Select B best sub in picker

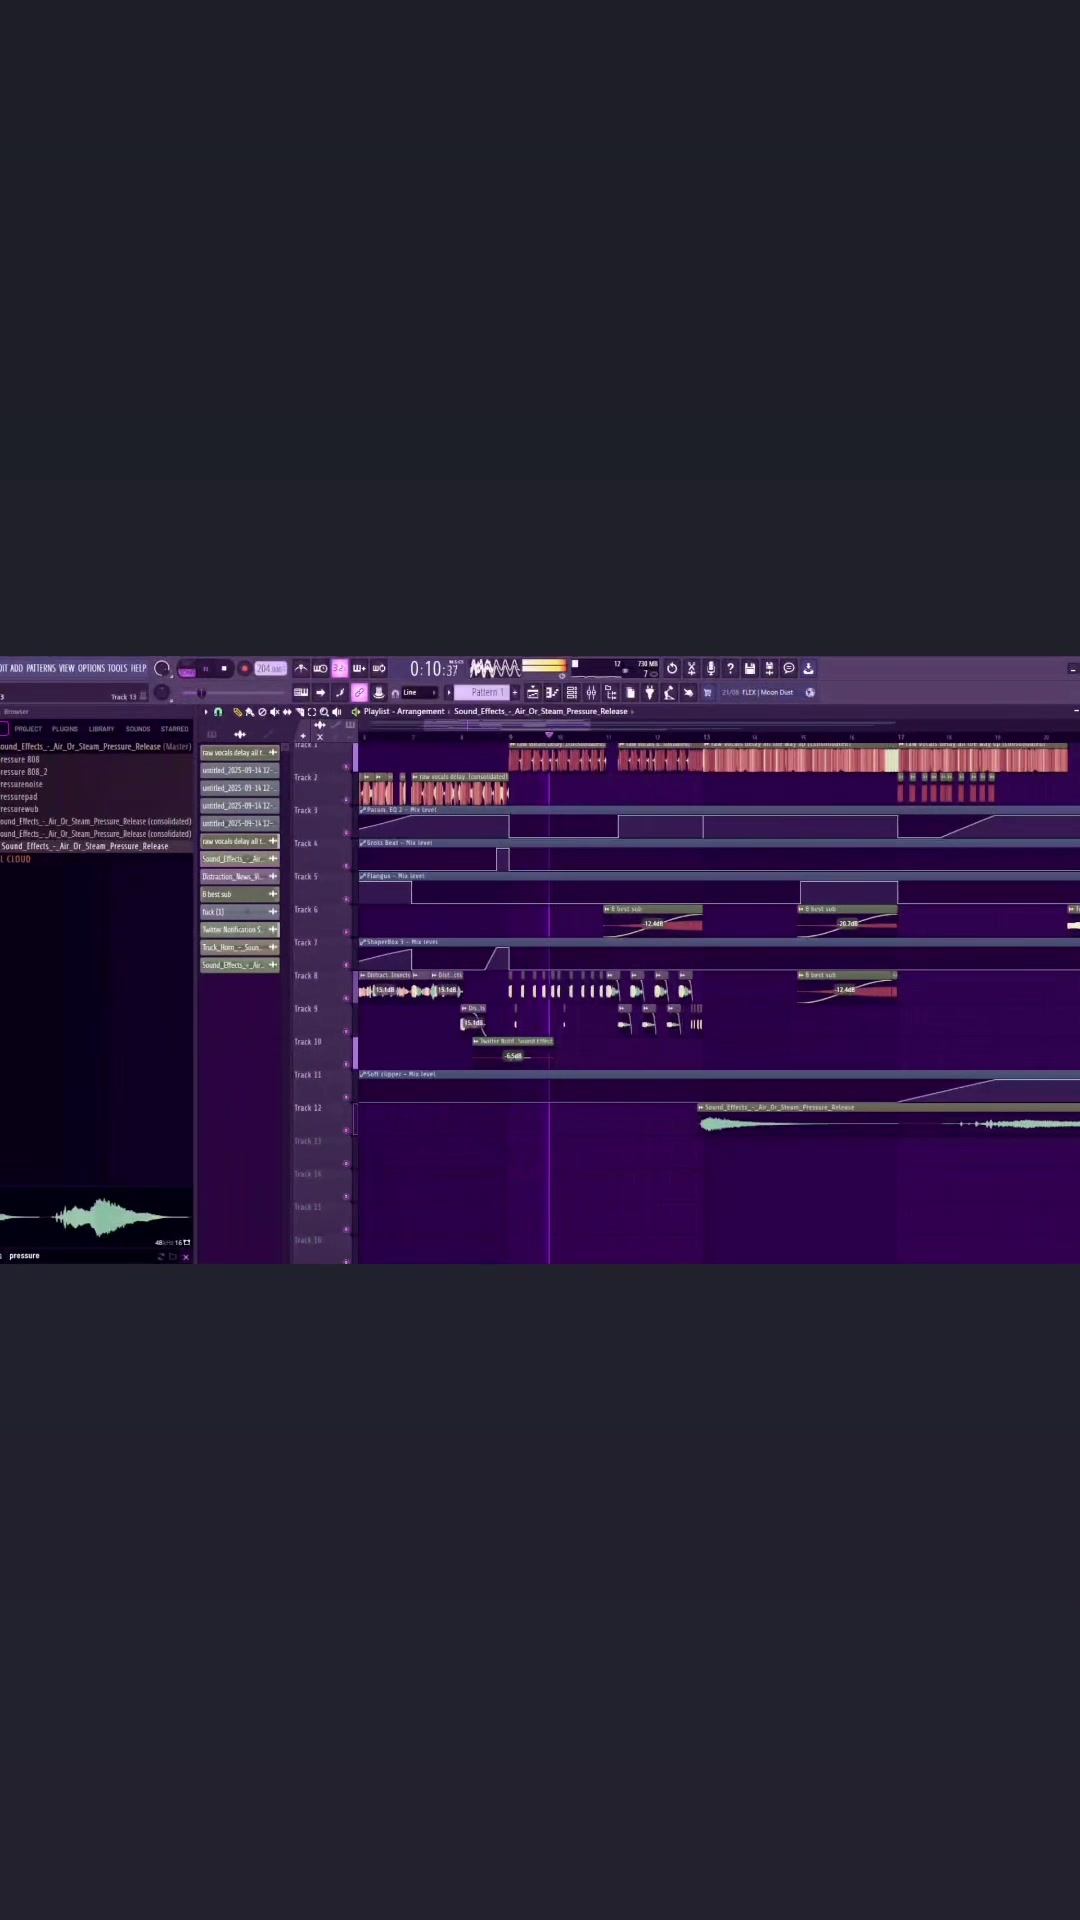coord(240,894)
